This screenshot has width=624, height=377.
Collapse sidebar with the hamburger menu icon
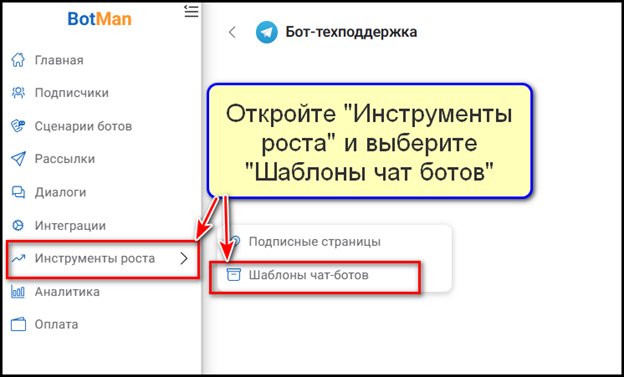click(x=191, y=11)
